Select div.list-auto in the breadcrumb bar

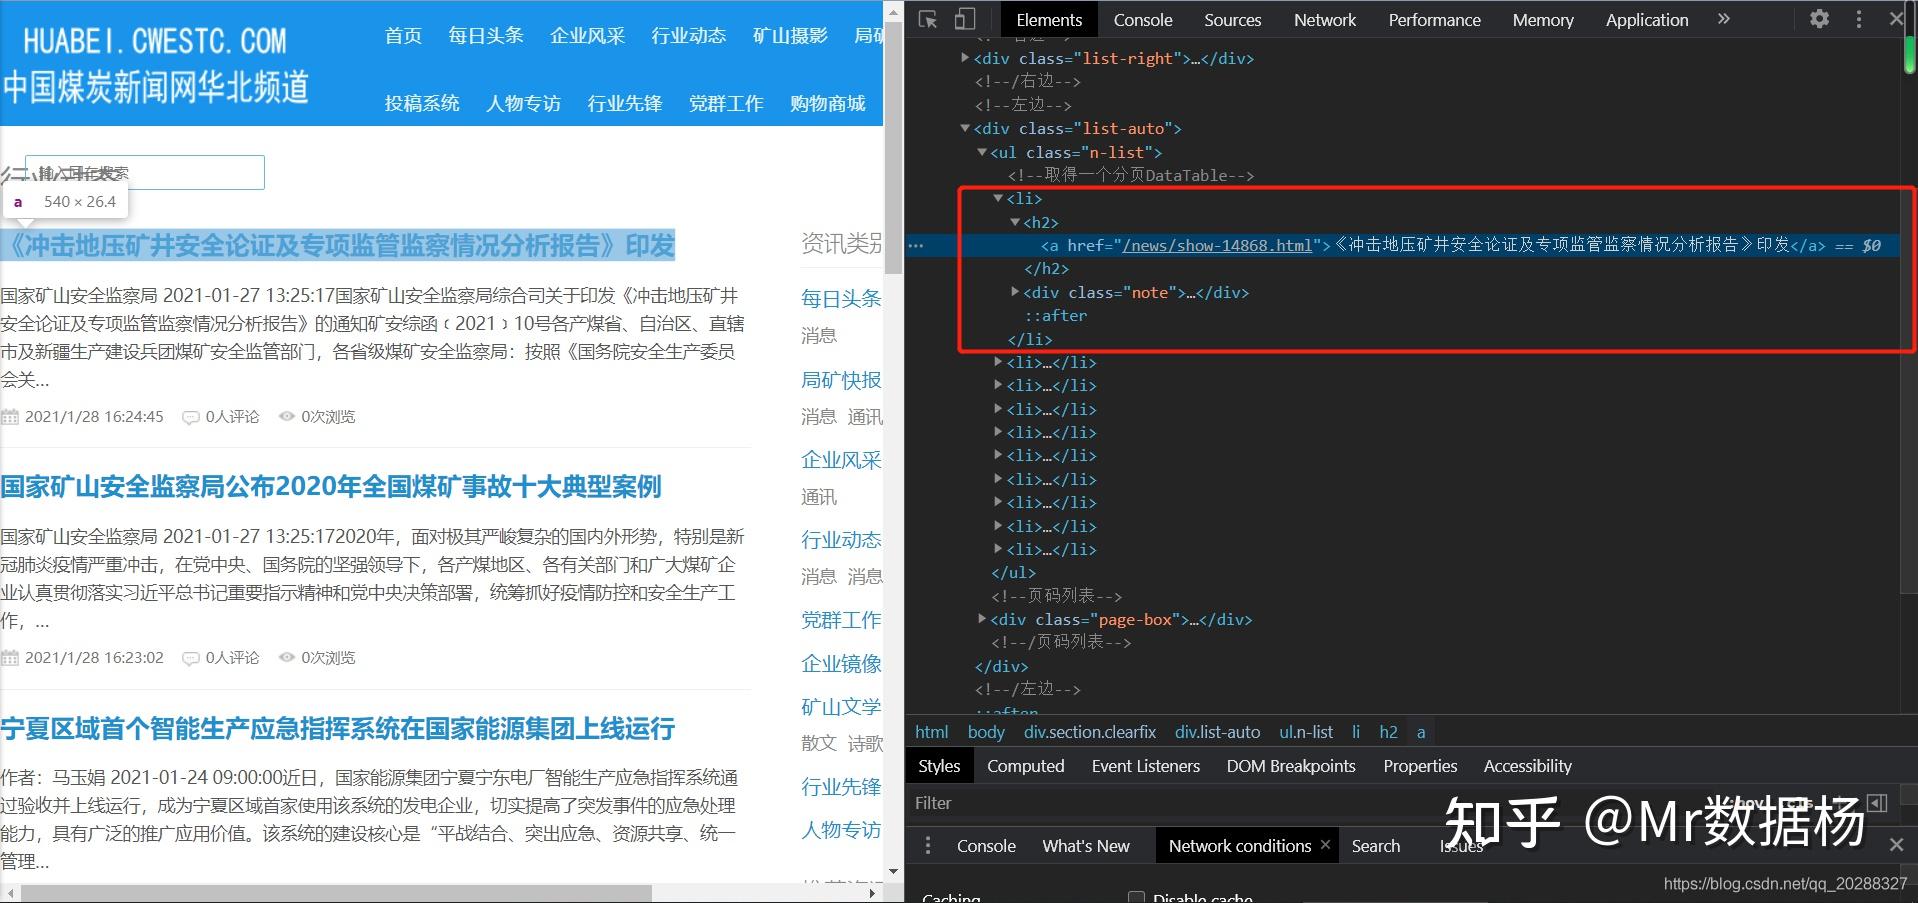tap(1217, 732)
